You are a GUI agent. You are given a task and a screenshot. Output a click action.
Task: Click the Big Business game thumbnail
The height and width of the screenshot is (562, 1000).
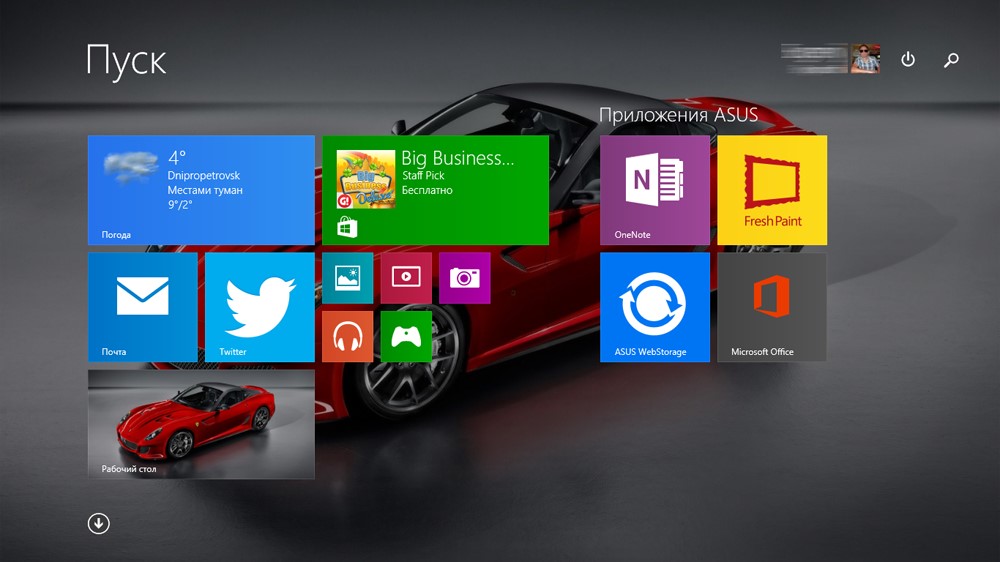(x=365, y=179)
